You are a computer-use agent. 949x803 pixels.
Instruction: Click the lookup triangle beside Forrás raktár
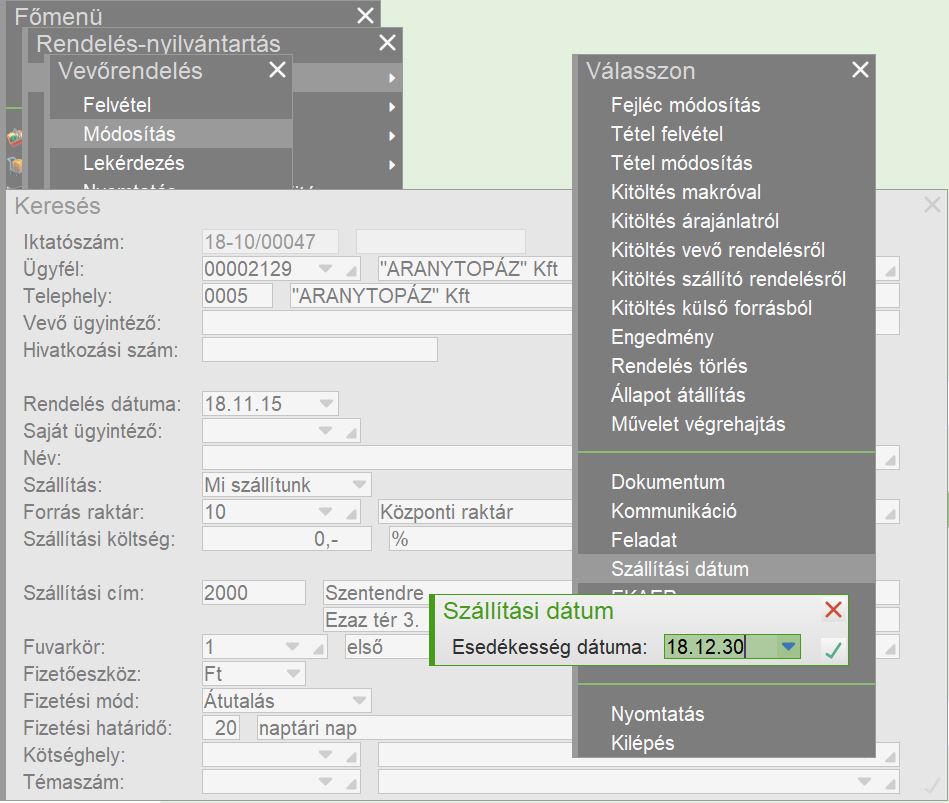[351, 514]
